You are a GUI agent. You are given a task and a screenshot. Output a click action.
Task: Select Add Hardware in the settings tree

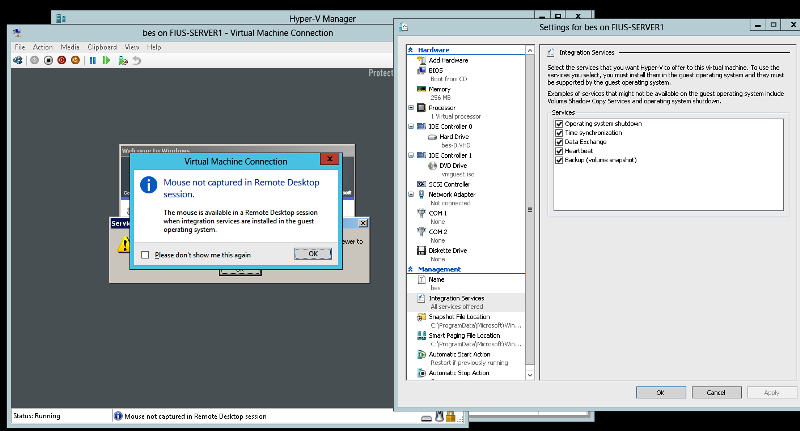point(448,60)
